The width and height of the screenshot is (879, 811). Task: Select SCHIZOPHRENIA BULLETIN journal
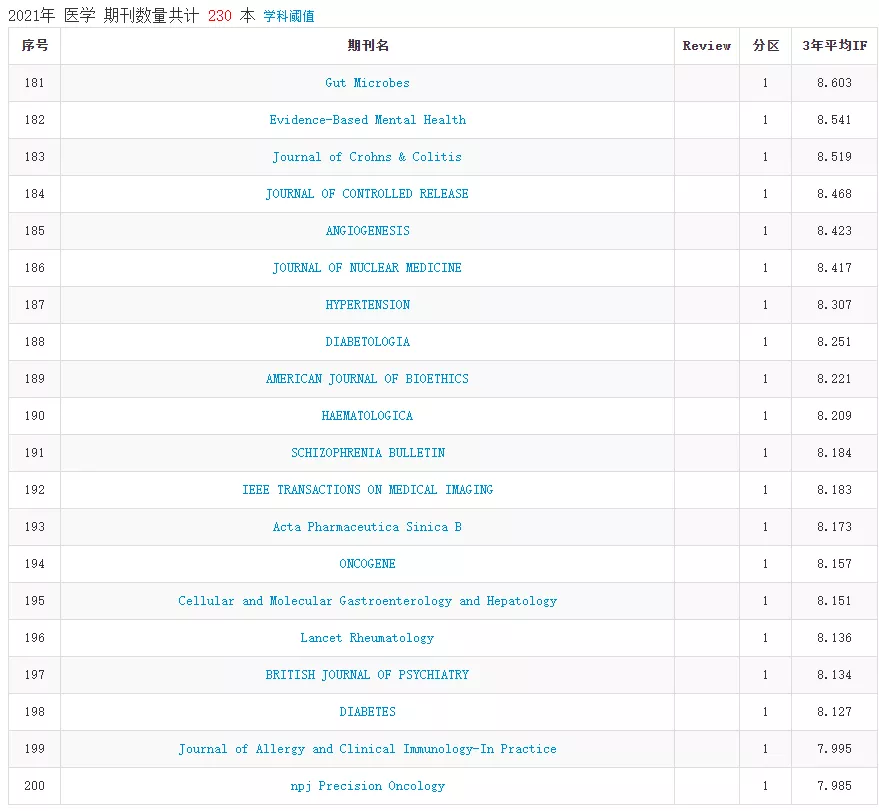pyautogui.click(x=367, y=453)
